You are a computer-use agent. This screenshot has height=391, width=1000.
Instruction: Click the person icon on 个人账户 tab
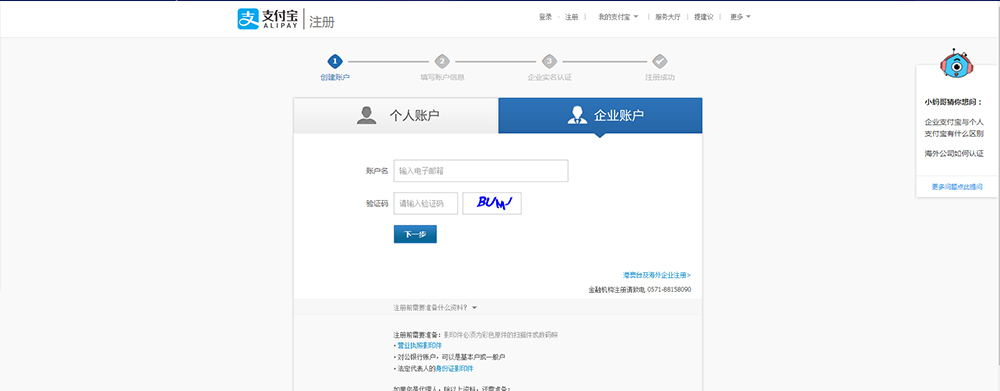coord(367,115)
